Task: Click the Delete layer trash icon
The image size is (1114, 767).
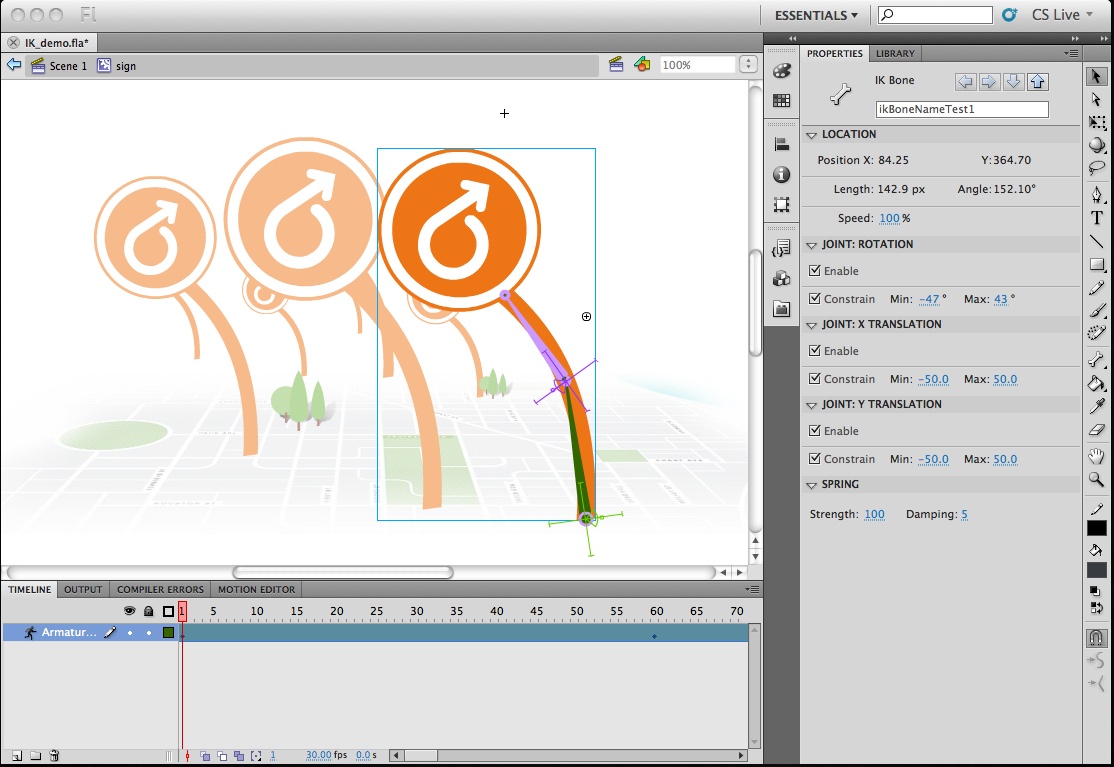Action: coord(55,756)
